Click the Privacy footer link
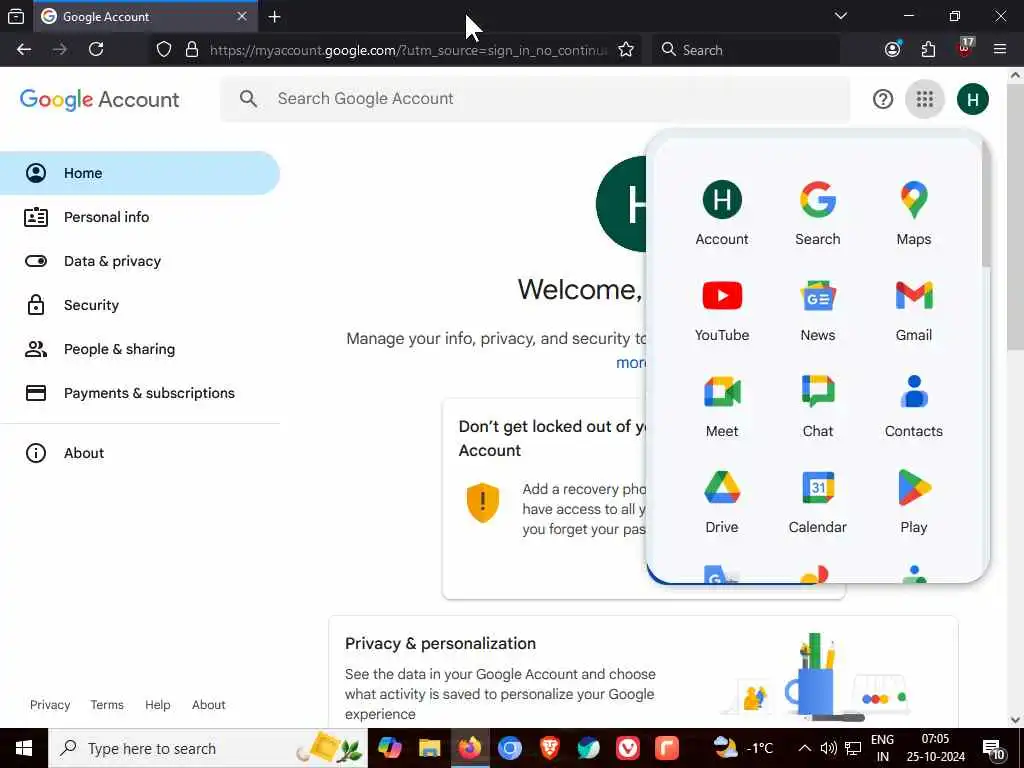The height and width of the screenshot is (768, 1024). coord(50,705)
